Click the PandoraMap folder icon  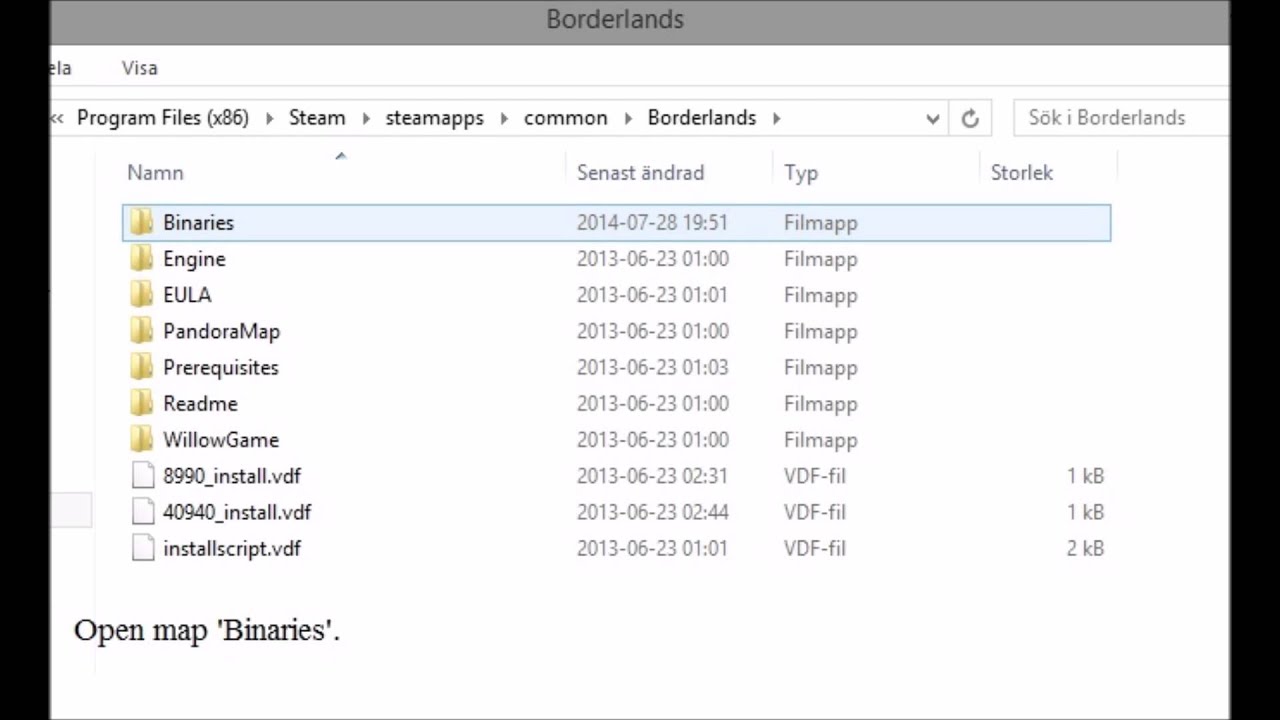click(142, 331)
